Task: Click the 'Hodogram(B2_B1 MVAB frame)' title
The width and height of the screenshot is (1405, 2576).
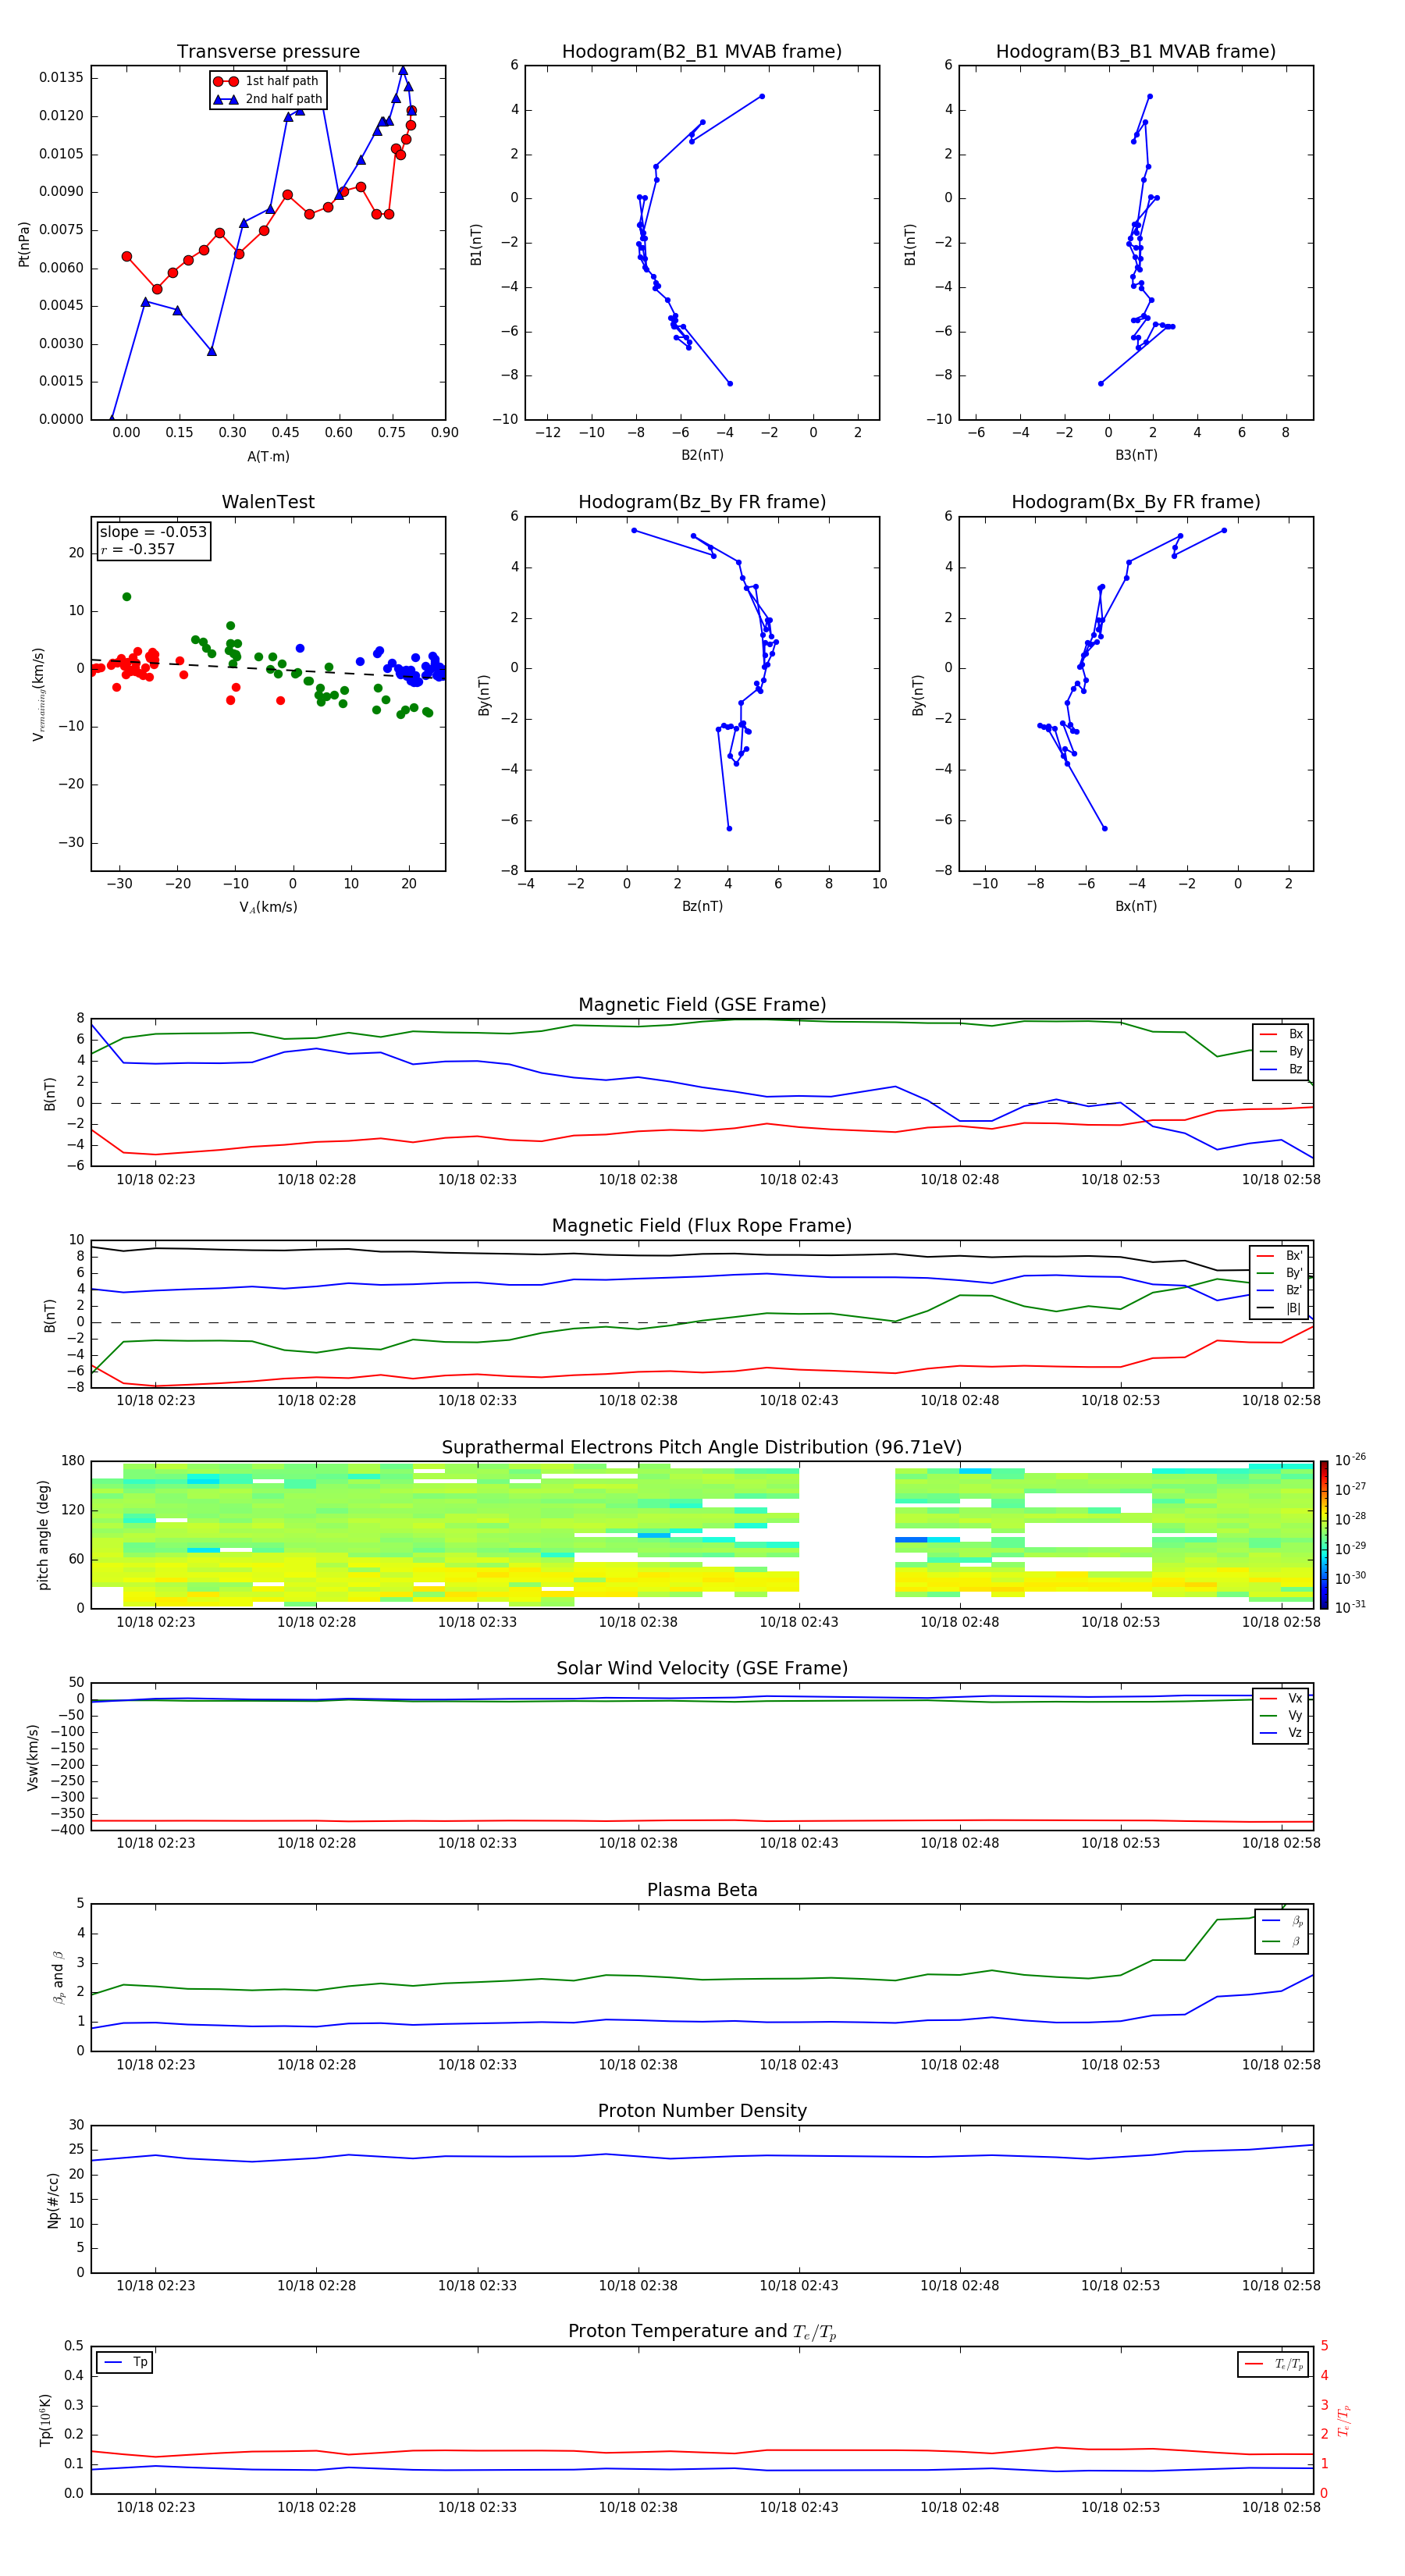Action: pos(702,51)
